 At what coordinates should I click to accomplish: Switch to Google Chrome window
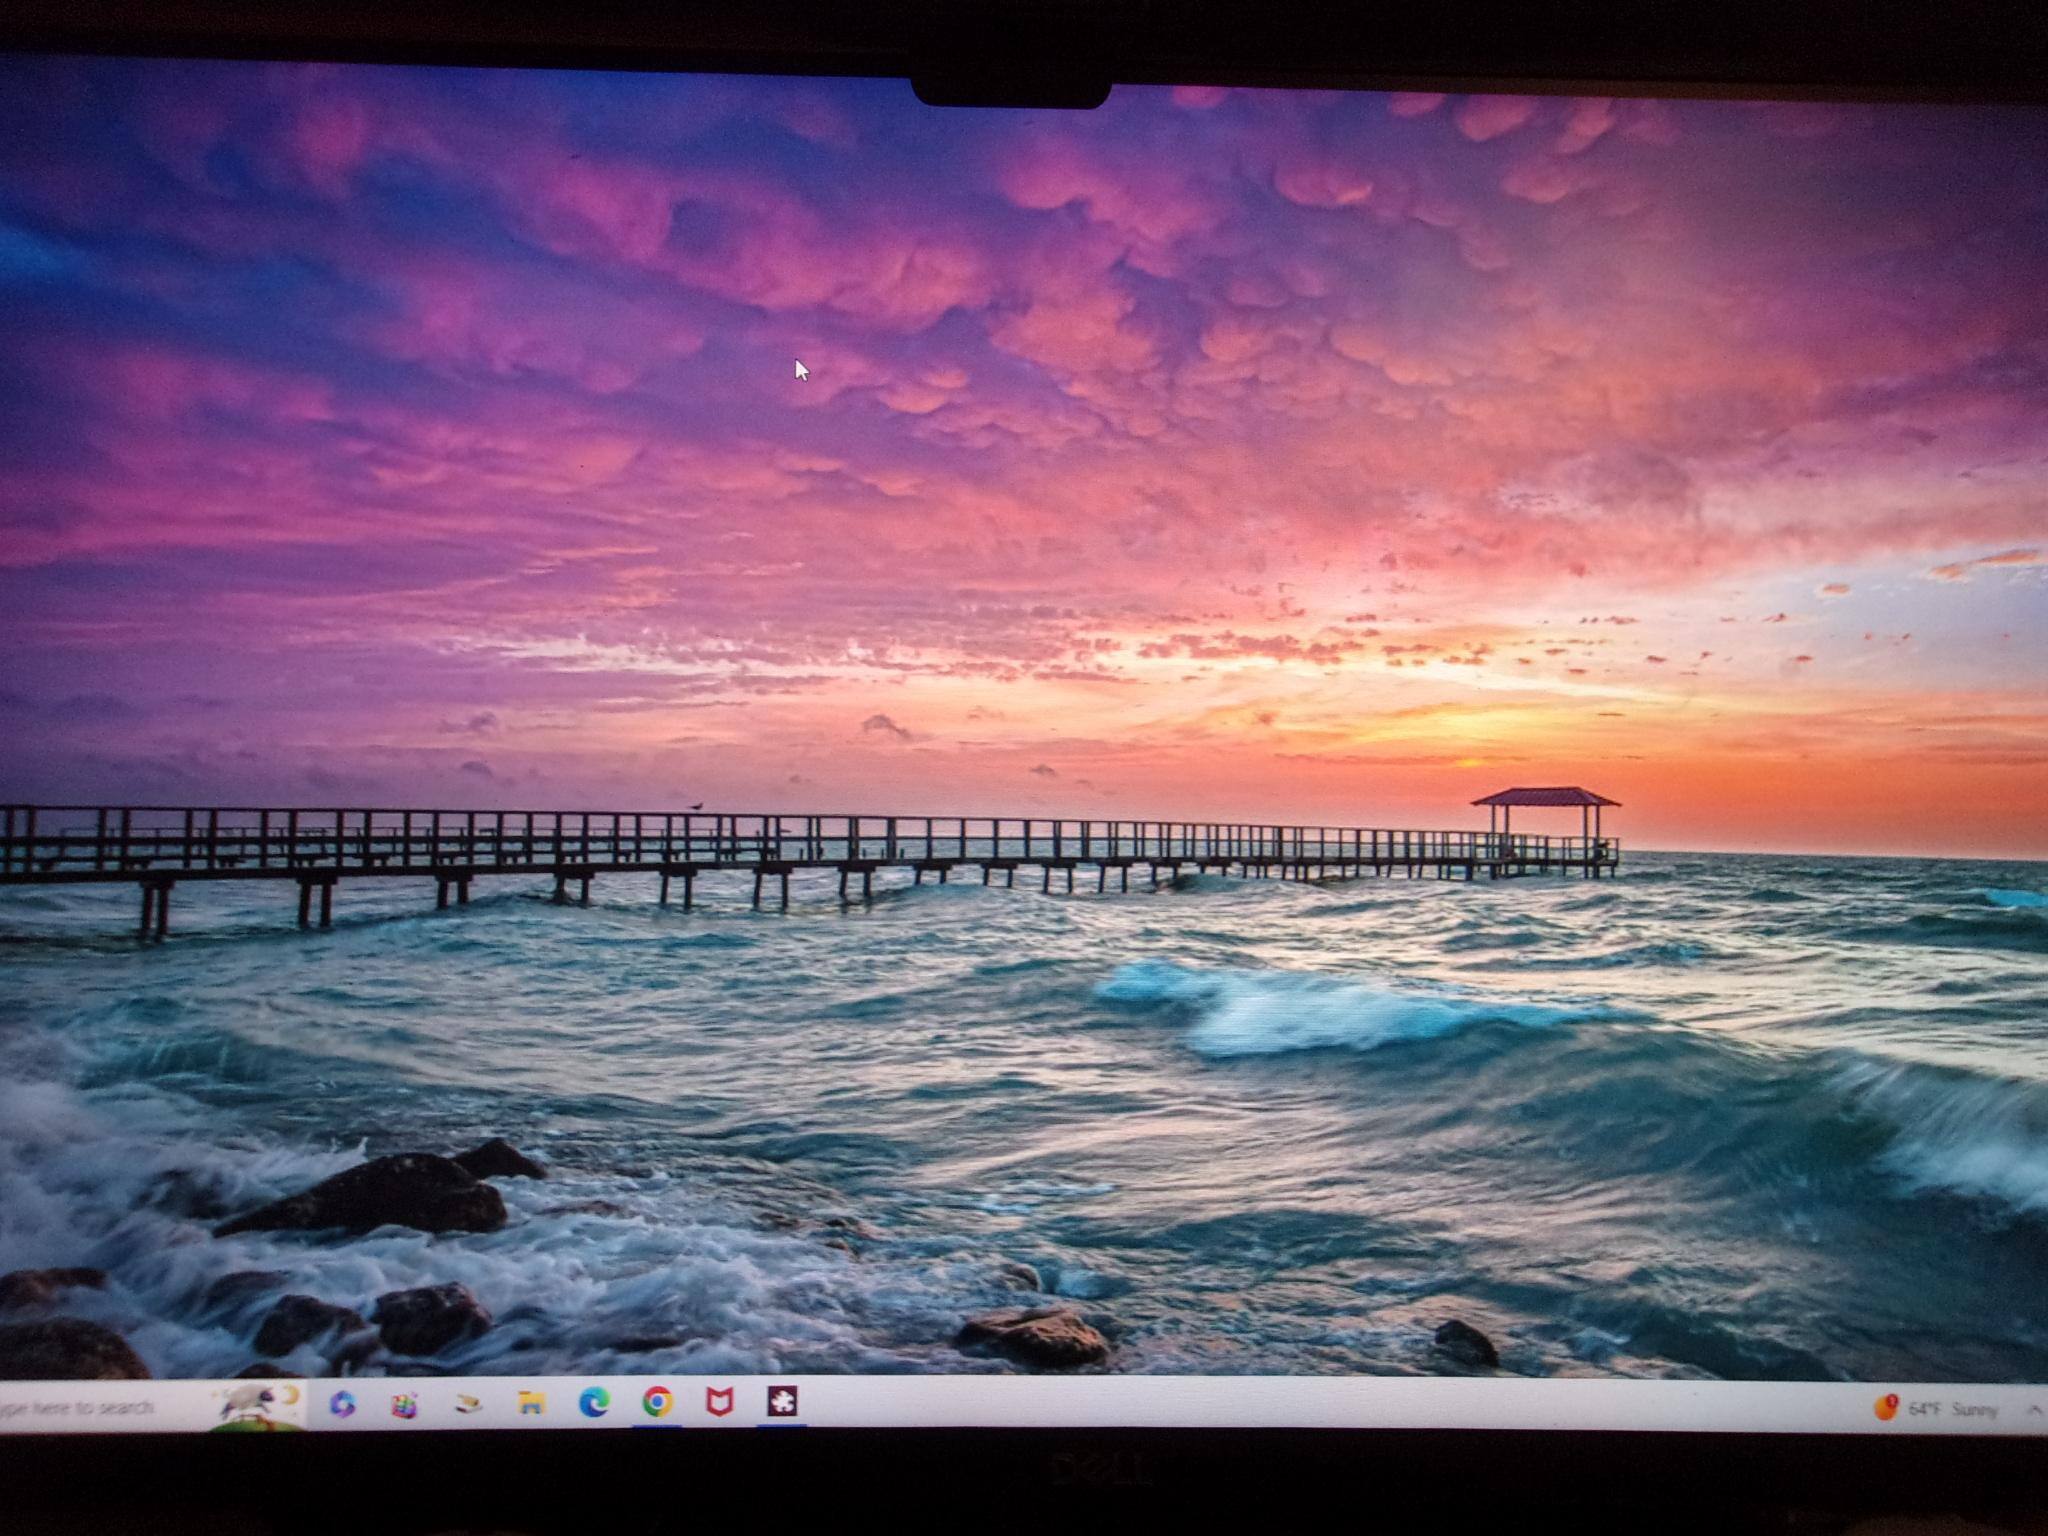(657, 1404)
